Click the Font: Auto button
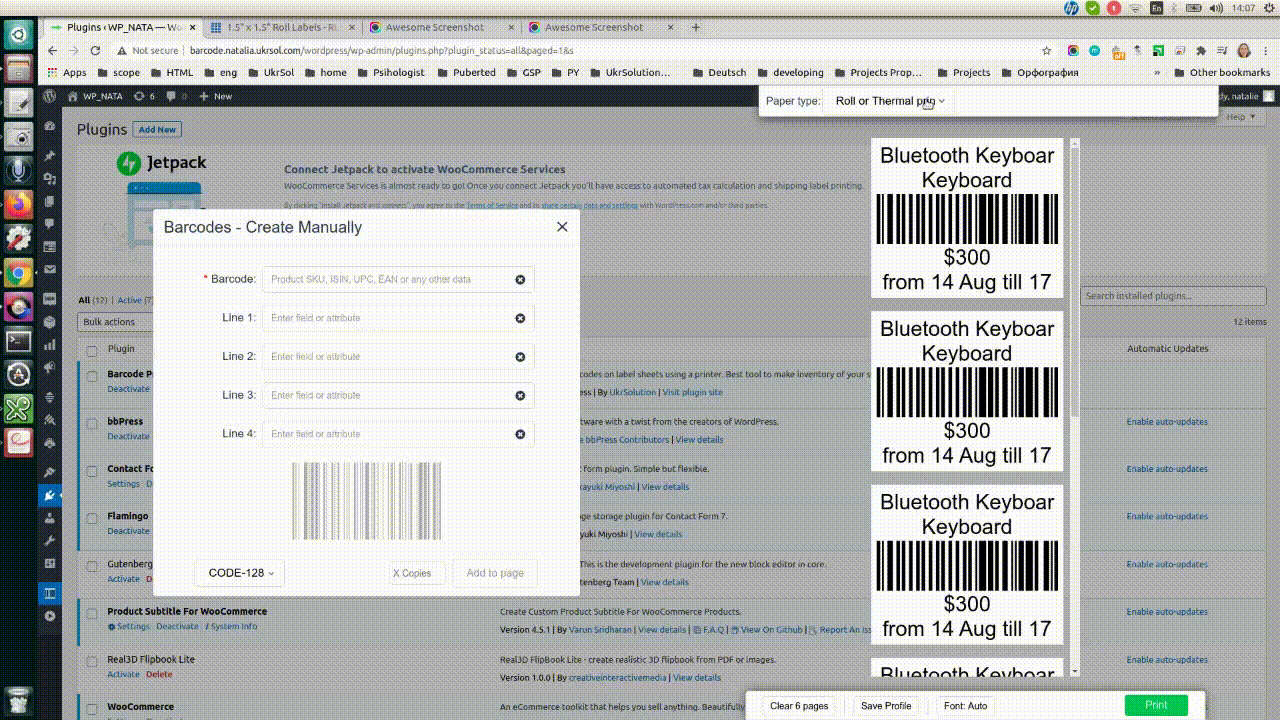Screen dimensions: 1280x720 pyautogui.click(x=965, y=706)
